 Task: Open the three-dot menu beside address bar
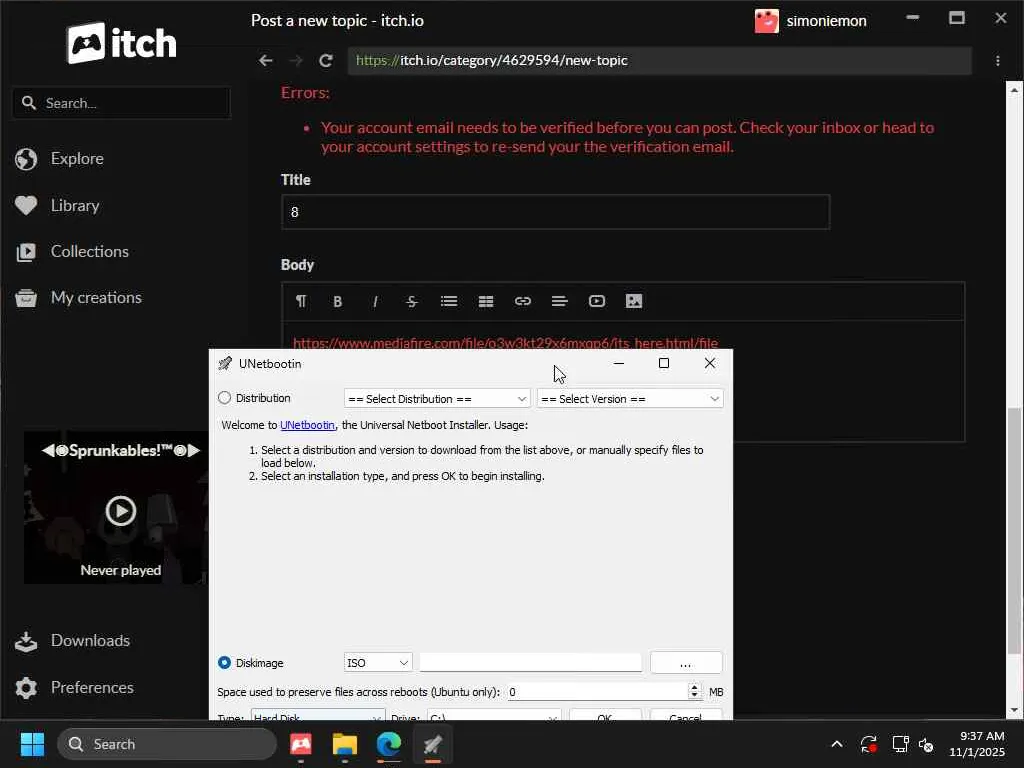997,61
